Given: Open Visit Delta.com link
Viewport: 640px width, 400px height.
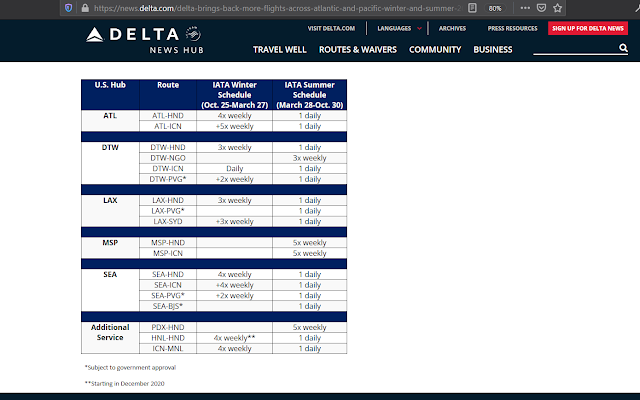Looking at the screenshot, I should pyautogui.click(x=331, y=28).
